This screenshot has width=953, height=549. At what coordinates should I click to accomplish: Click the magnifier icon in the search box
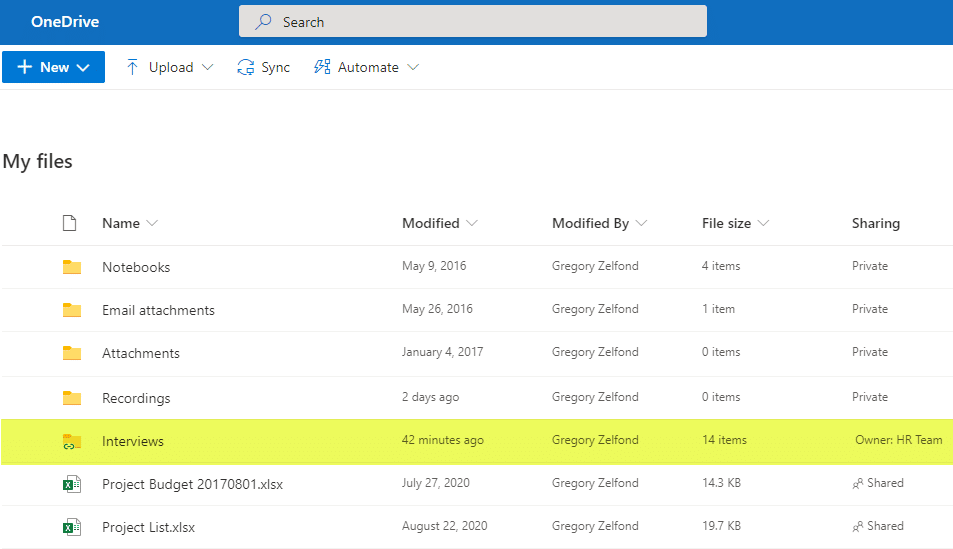[264, 22]
